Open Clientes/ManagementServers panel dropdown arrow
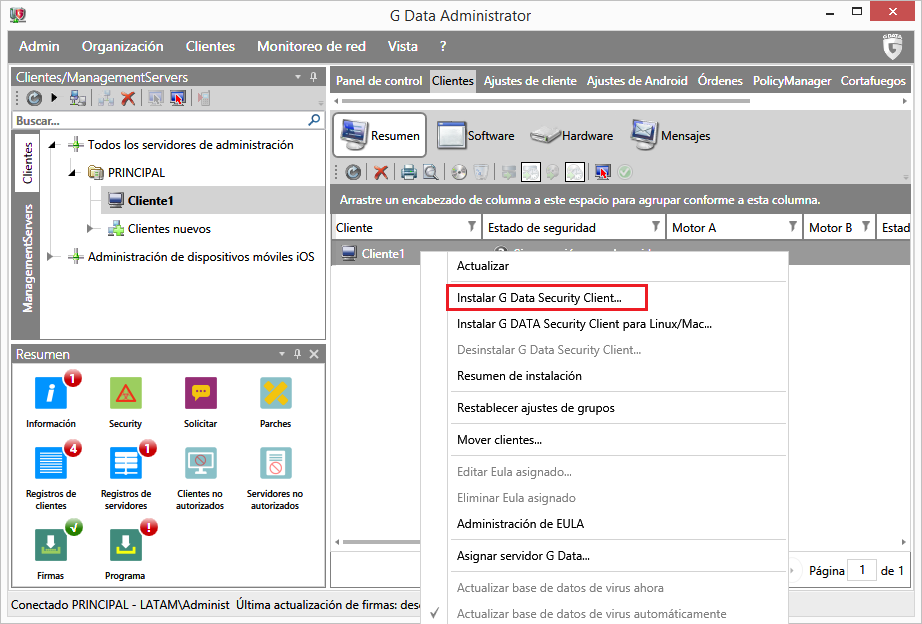Screen dimensions: 922x624 [298, 77]
